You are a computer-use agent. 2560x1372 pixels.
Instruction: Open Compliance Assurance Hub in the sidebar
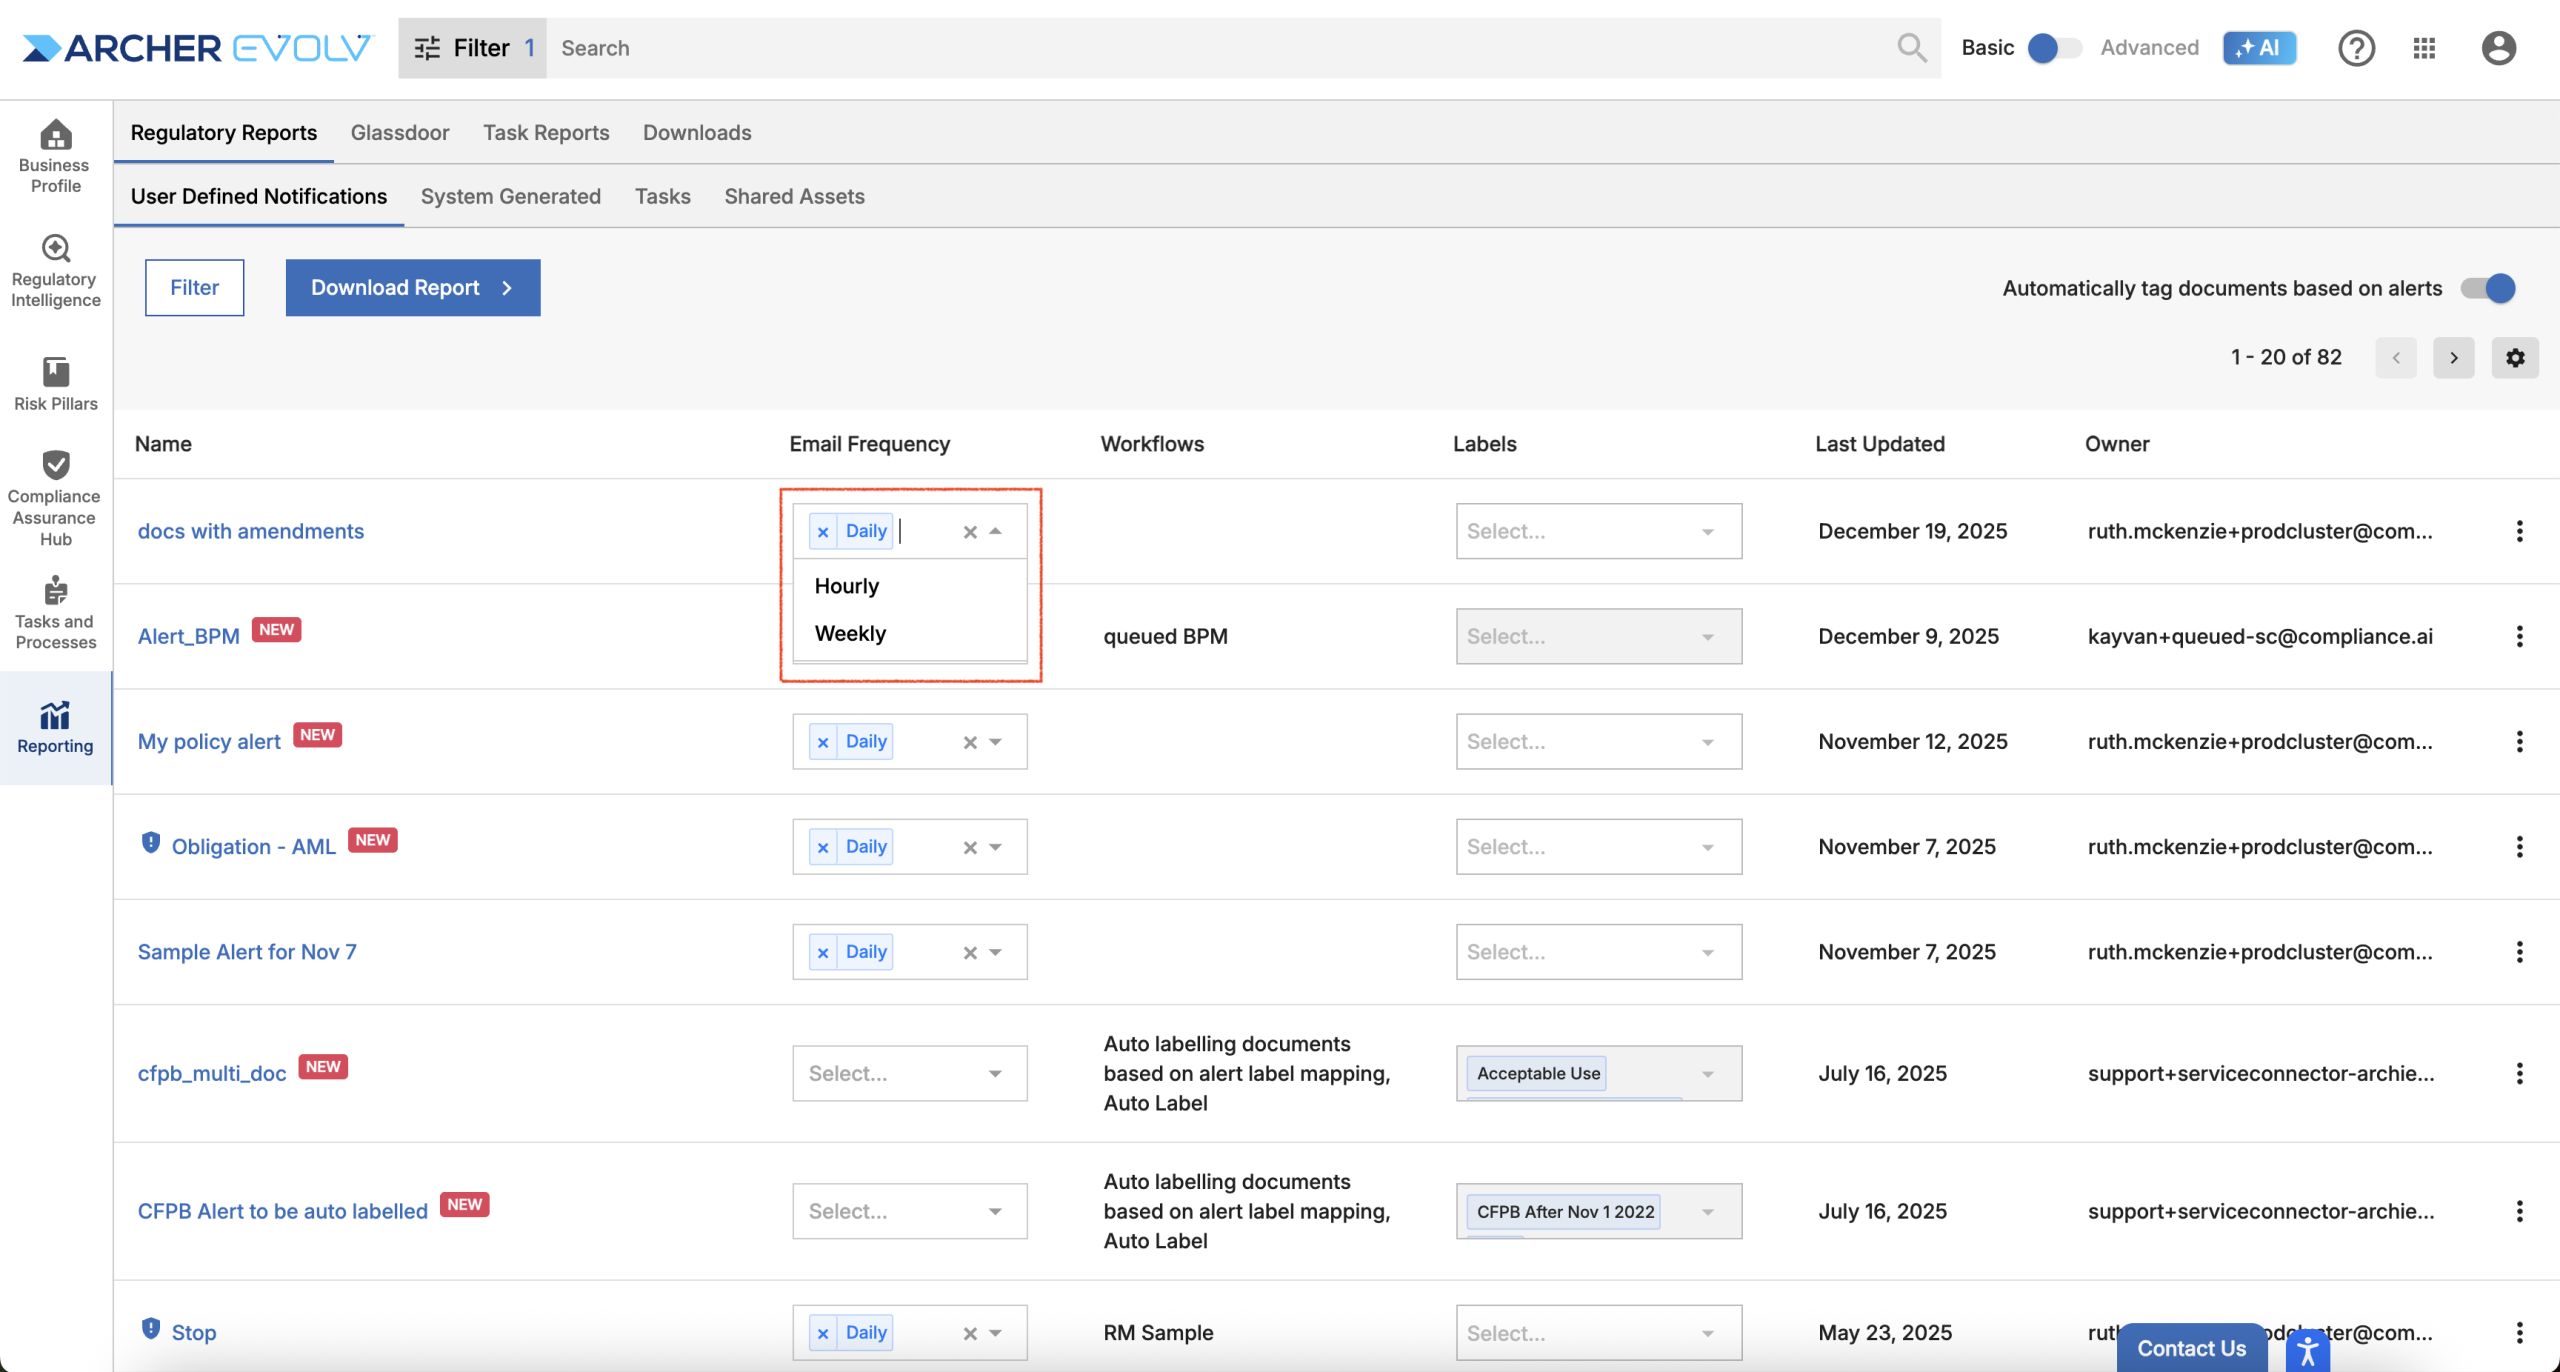[x=55, y=497]
